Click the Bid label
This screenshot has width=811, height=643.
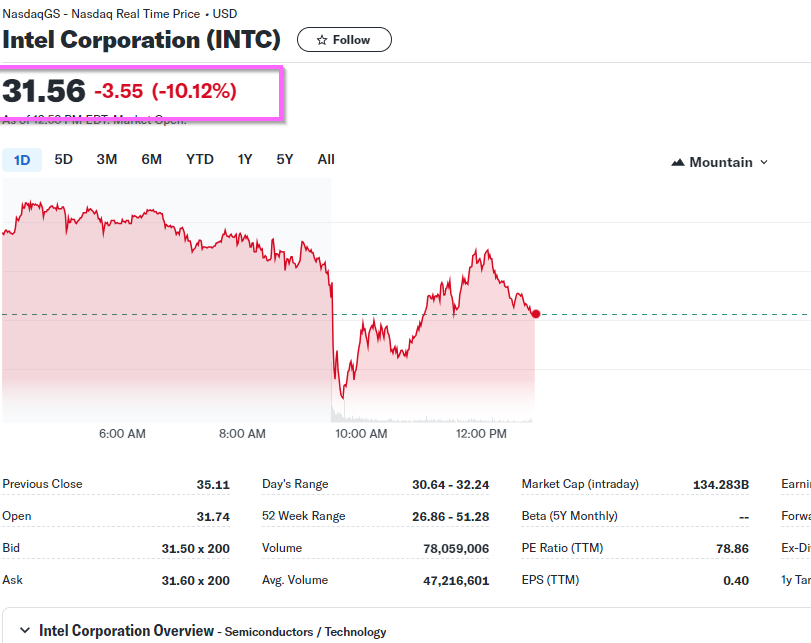coord(11,548)
